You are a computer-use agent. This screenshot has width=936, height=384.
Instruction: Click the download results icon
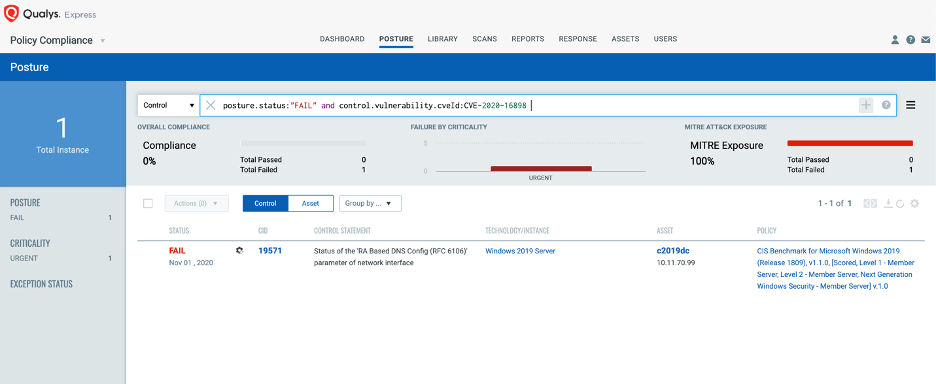pos(888,204)
